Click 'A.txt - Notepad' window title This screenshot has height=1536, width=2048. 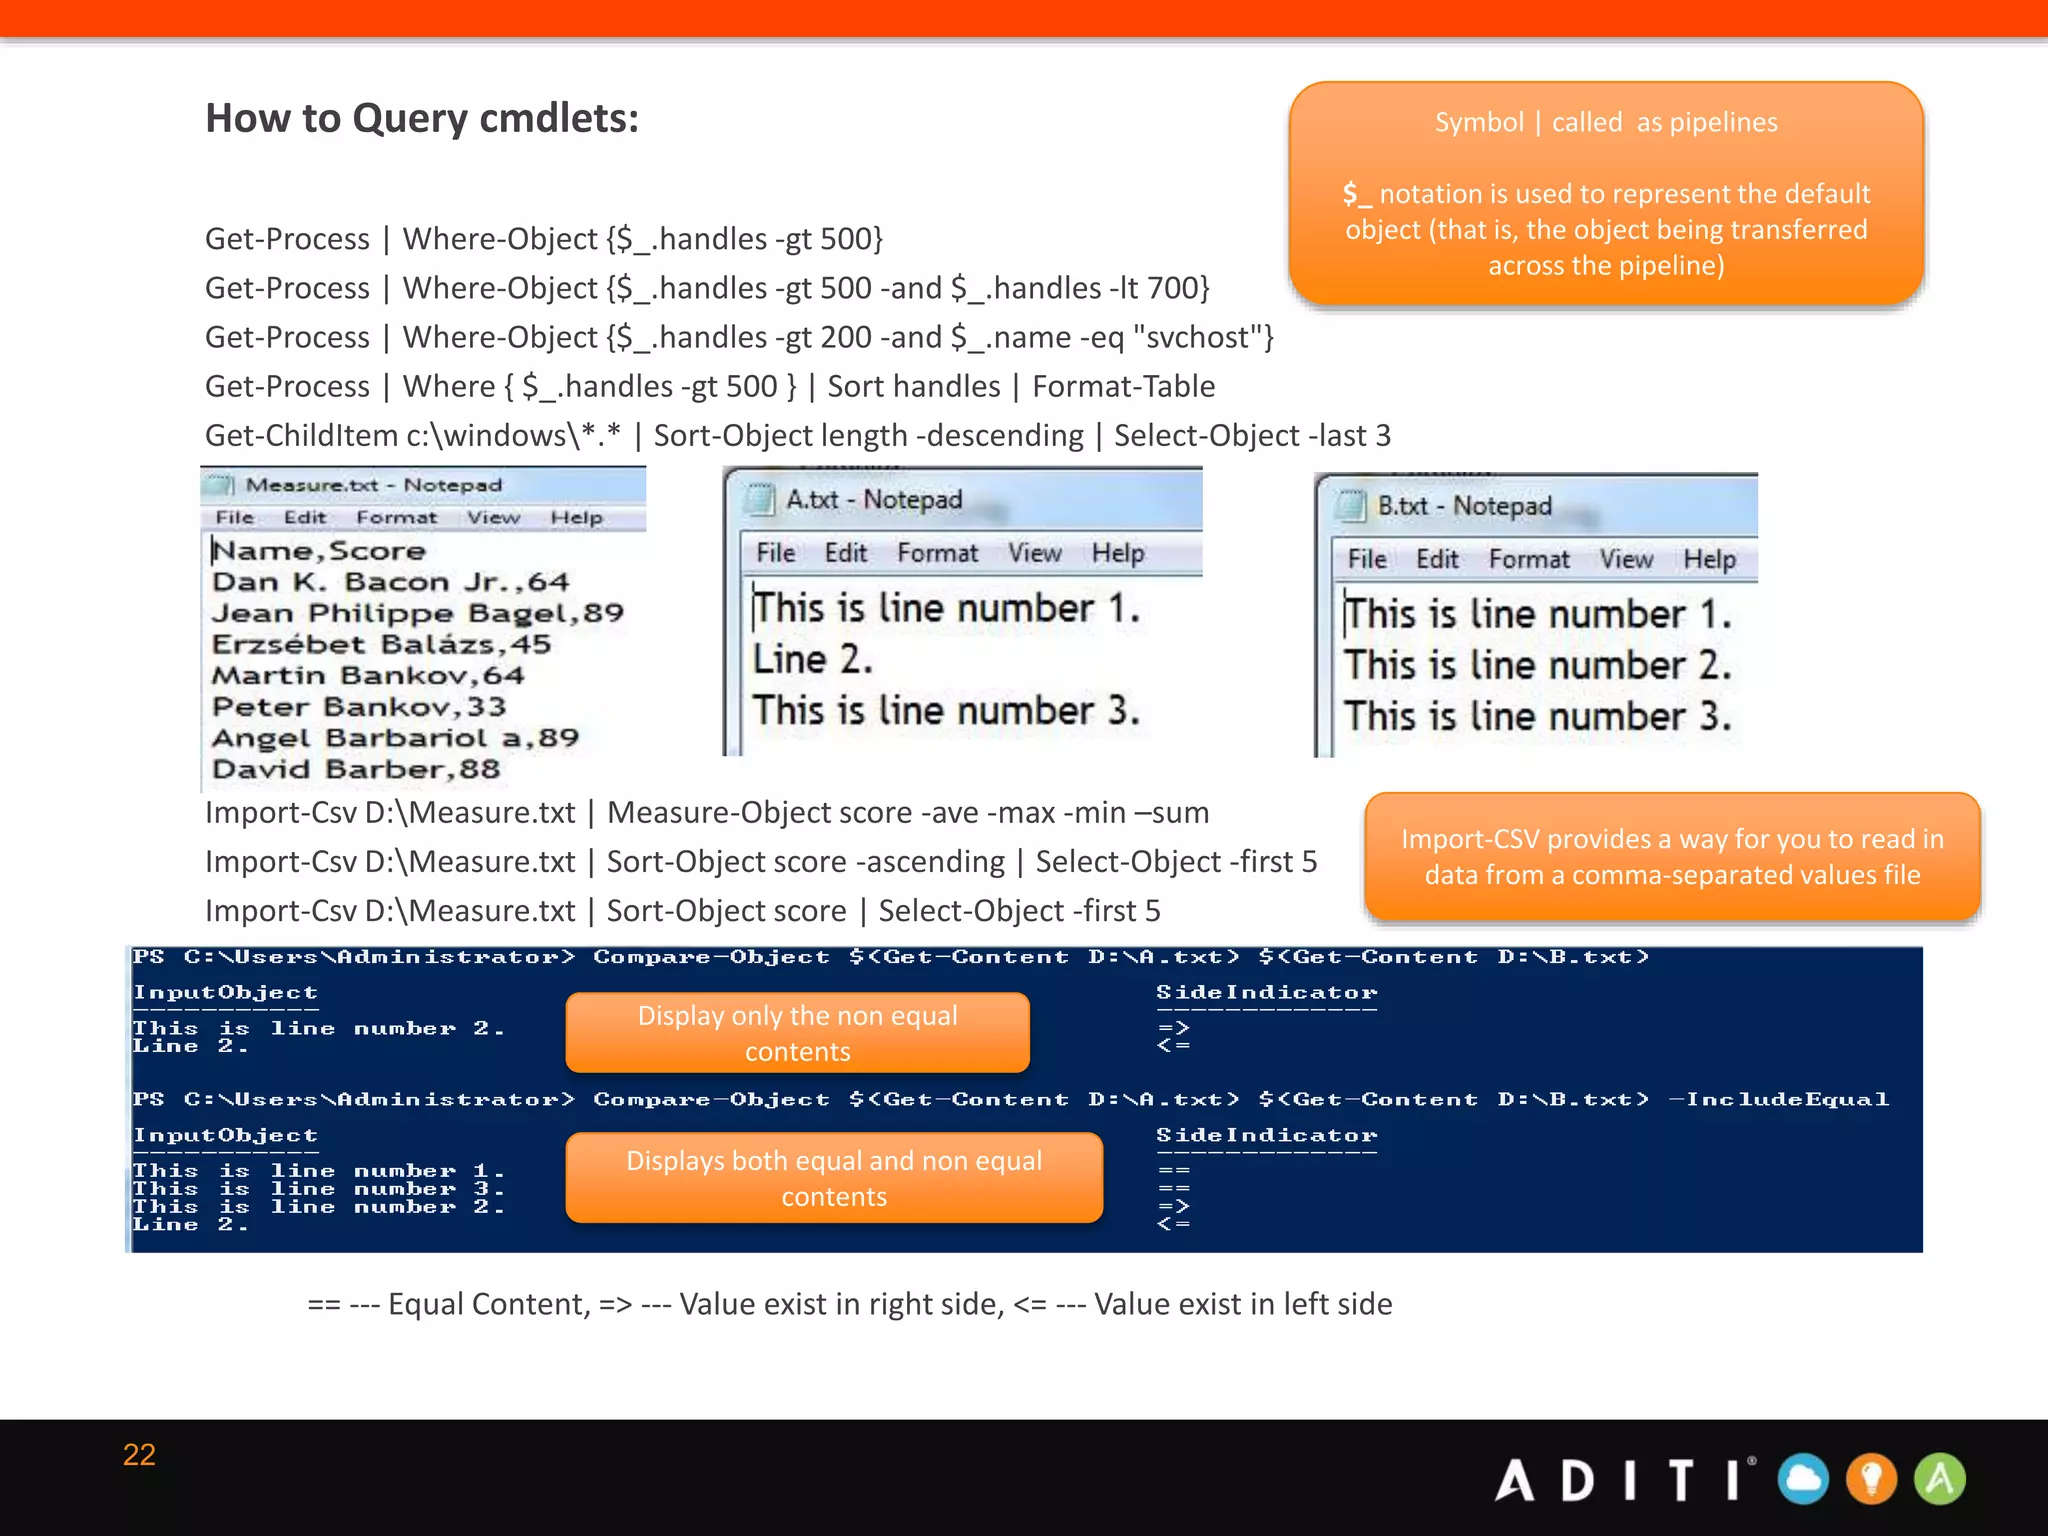click(x=874, y=499)
